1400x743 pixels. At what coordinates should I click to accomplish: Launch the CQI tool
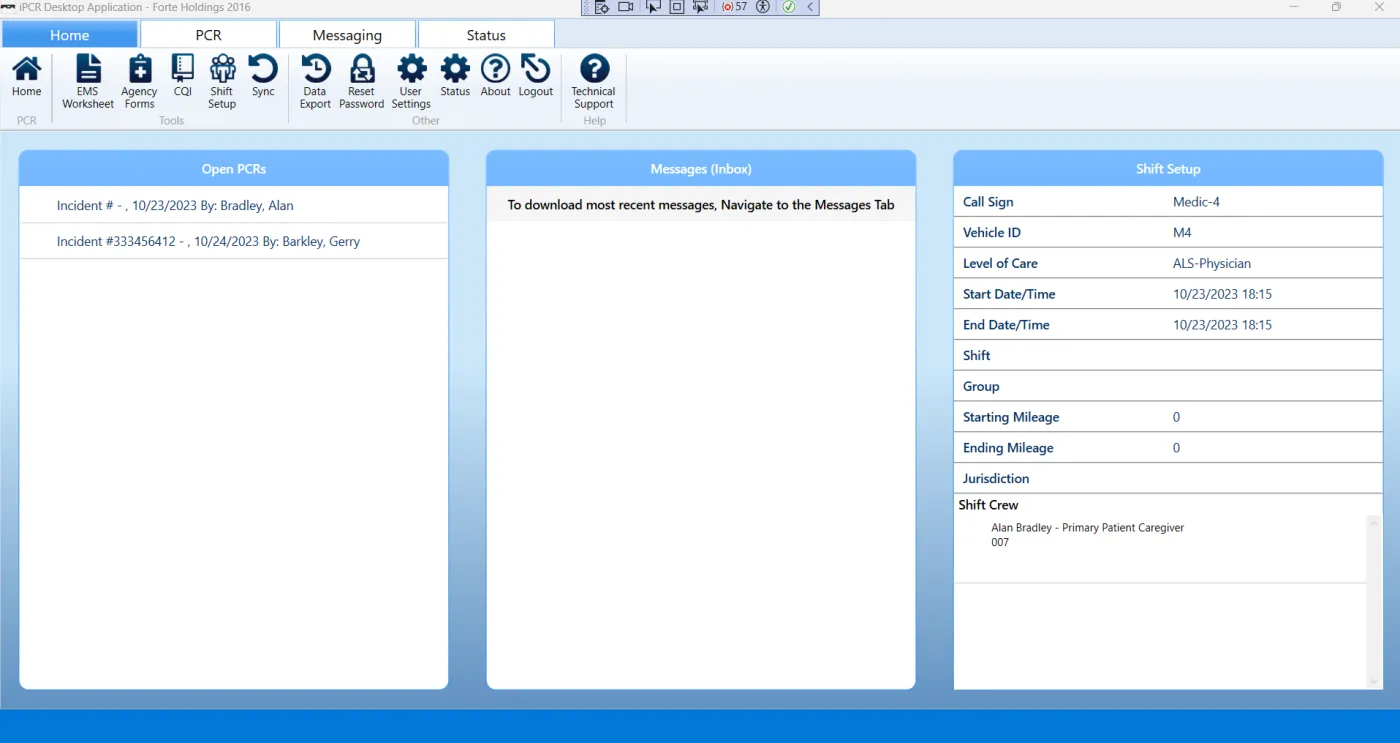click(182, 77)
